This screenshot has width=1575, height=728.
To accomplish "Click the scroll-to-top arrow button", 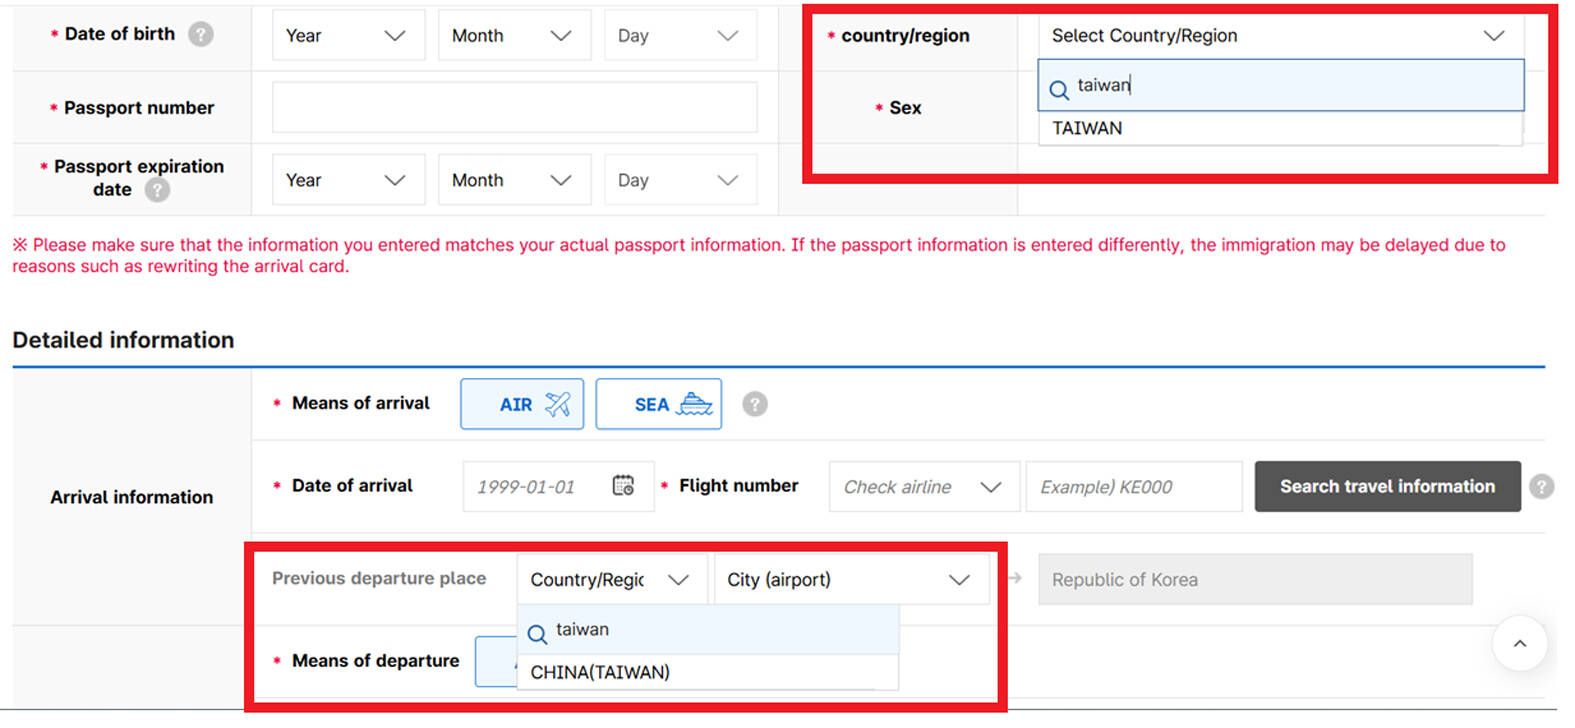I will [x=1519, y=644].
